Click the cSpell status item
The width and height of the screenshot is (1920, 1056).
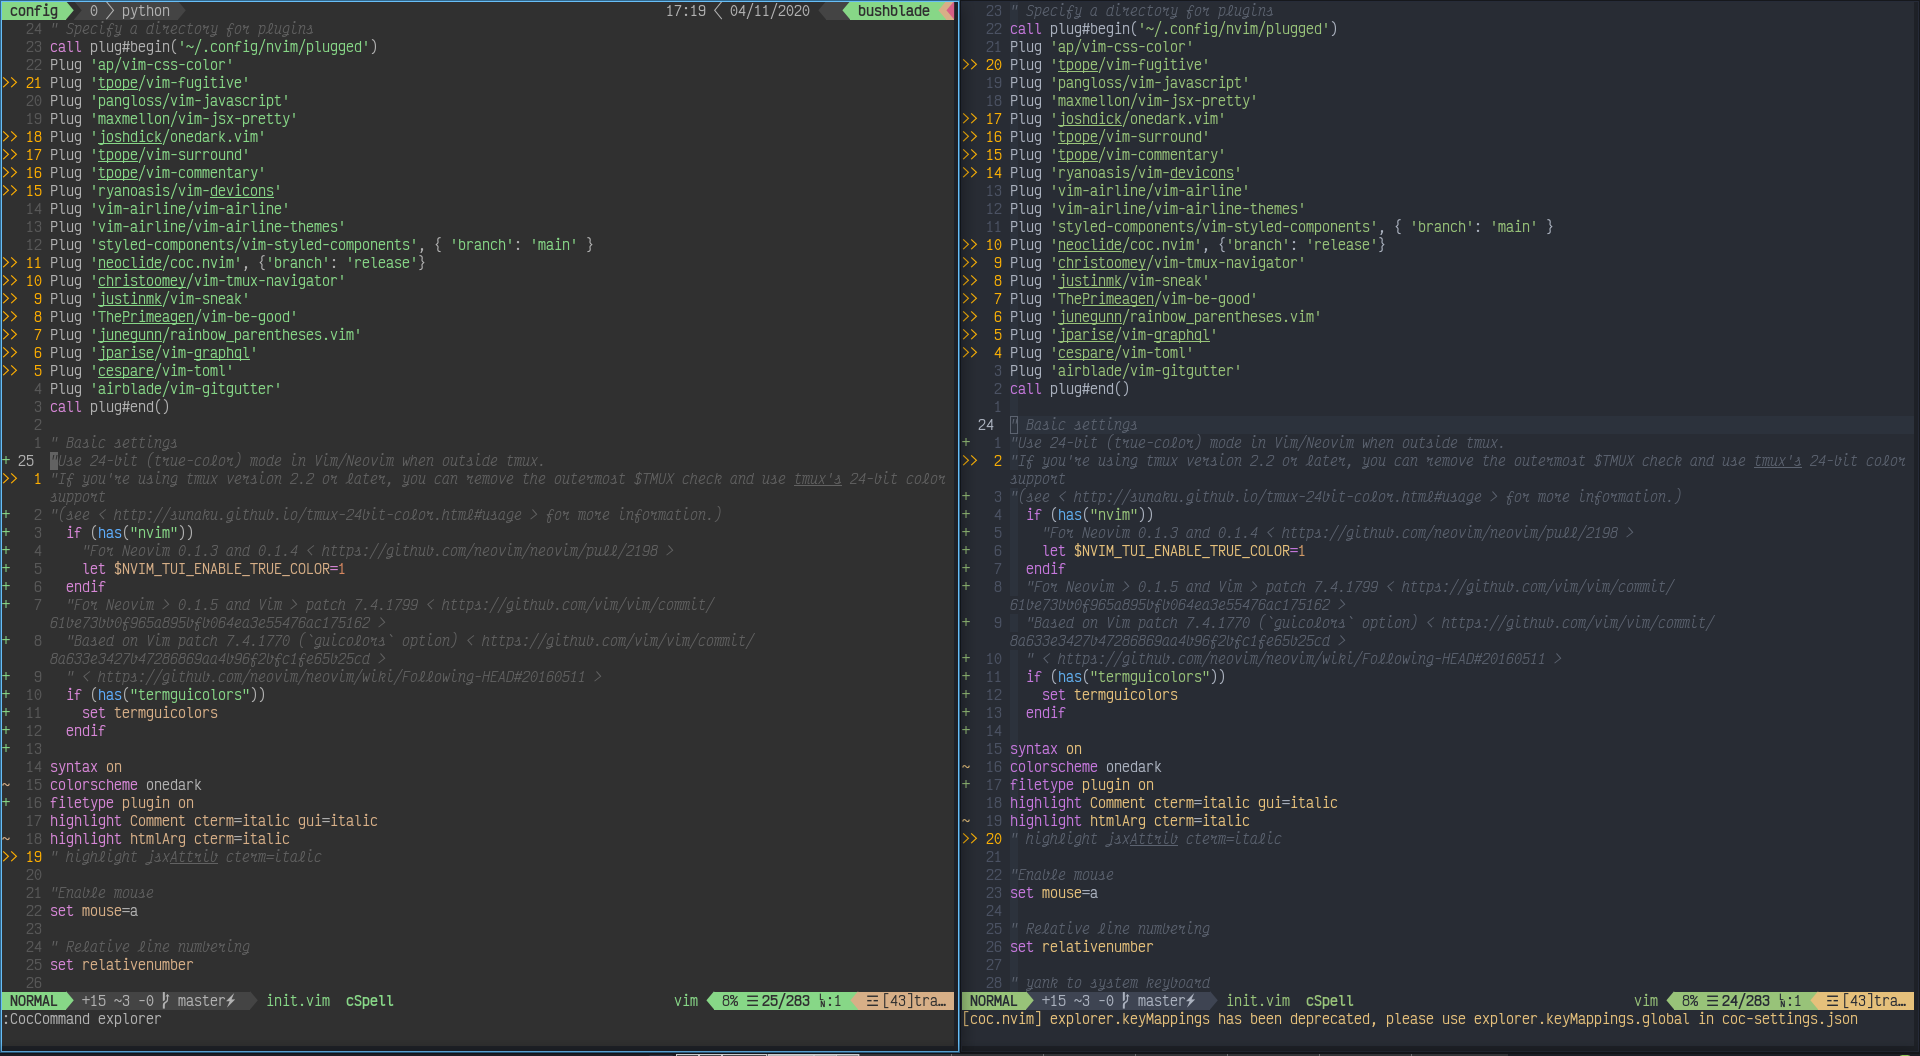click(369, 1001)
